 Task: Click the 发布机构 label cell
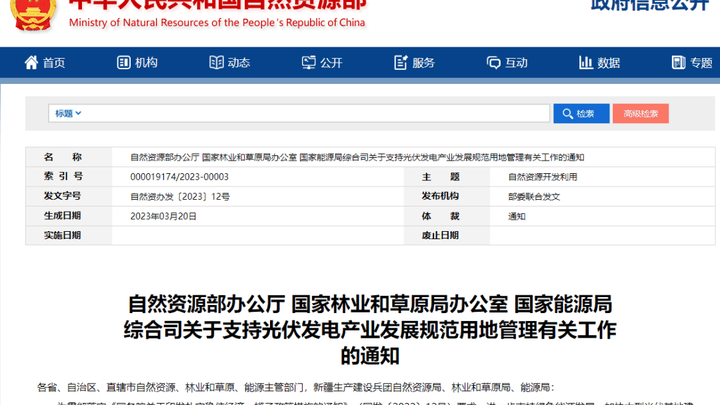click(447, 197)
